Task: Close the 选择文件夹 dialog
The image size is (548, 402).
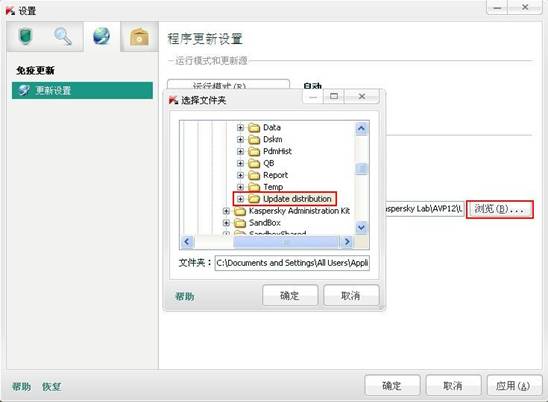Action: point(362,97)
